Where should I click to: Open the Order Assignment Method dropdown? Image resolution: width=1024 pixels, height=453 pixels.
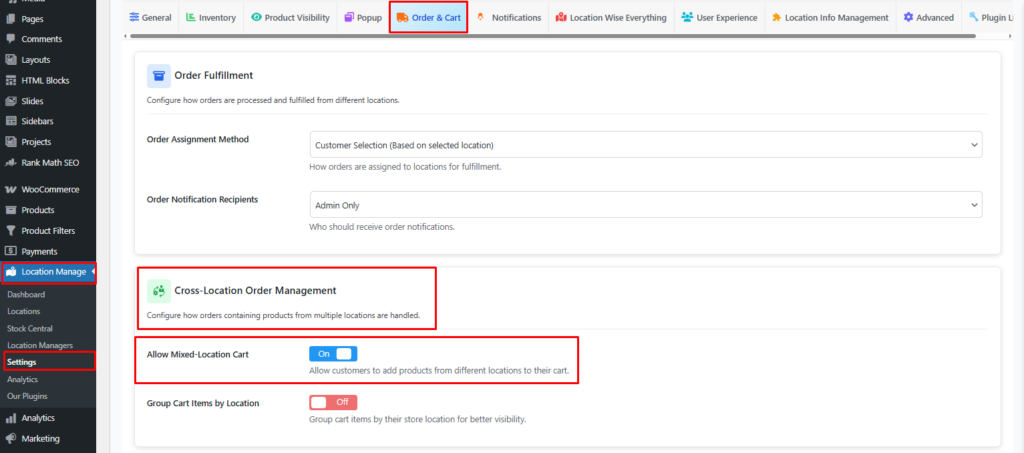pos(646,145)
